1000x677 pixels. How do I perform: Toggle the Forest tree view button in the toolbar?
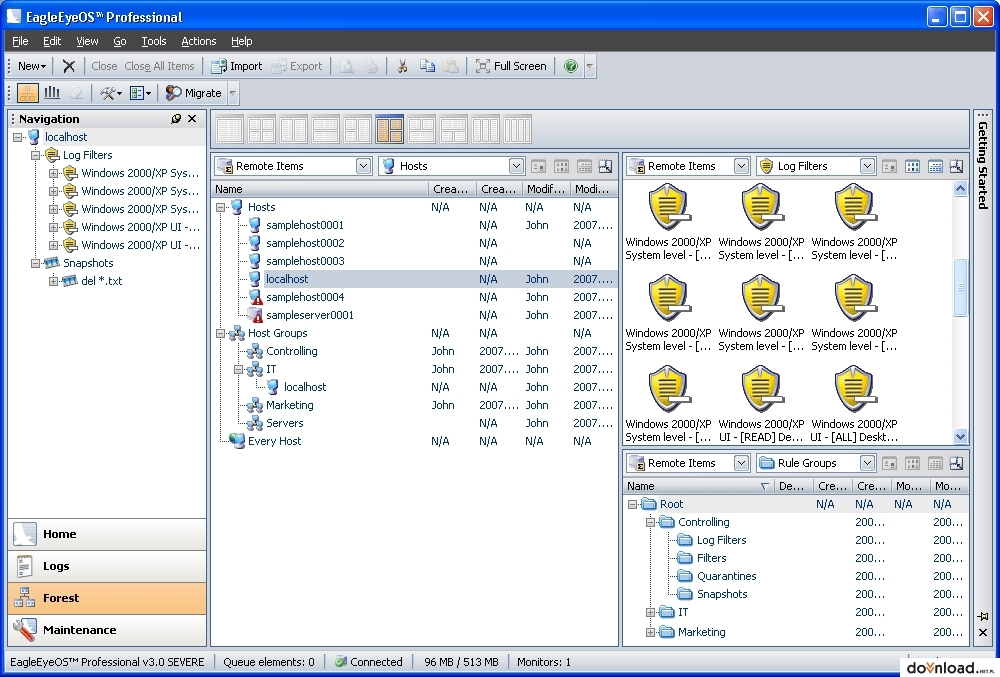coord(27,93)
